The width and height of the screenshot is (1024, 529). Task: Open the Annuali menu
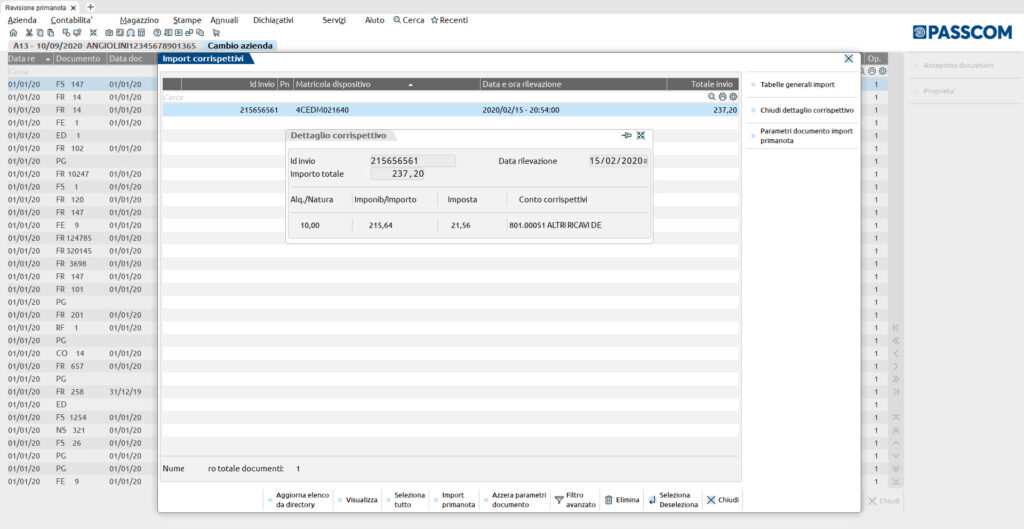224,20
